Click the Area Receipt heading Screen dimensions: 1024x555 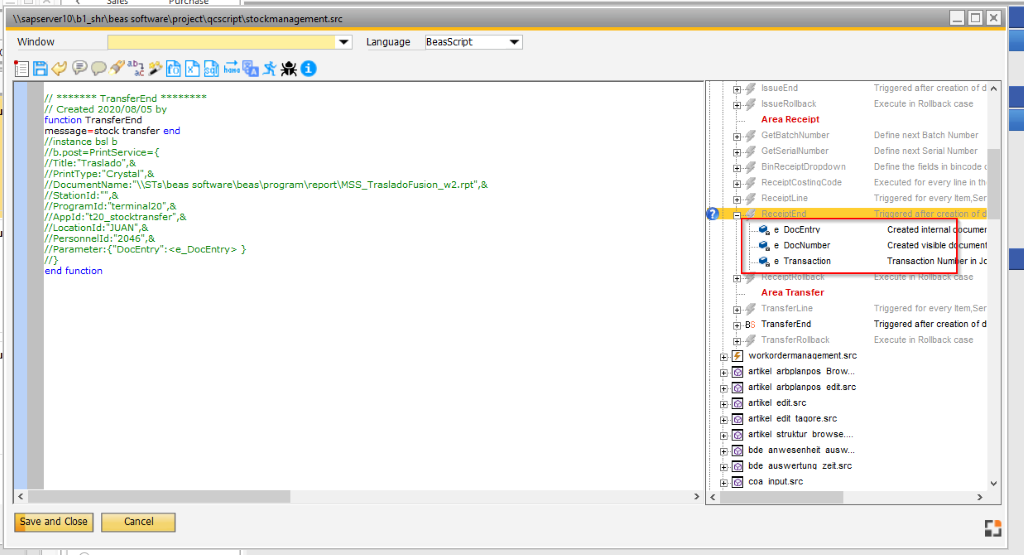tap(790, 119)
